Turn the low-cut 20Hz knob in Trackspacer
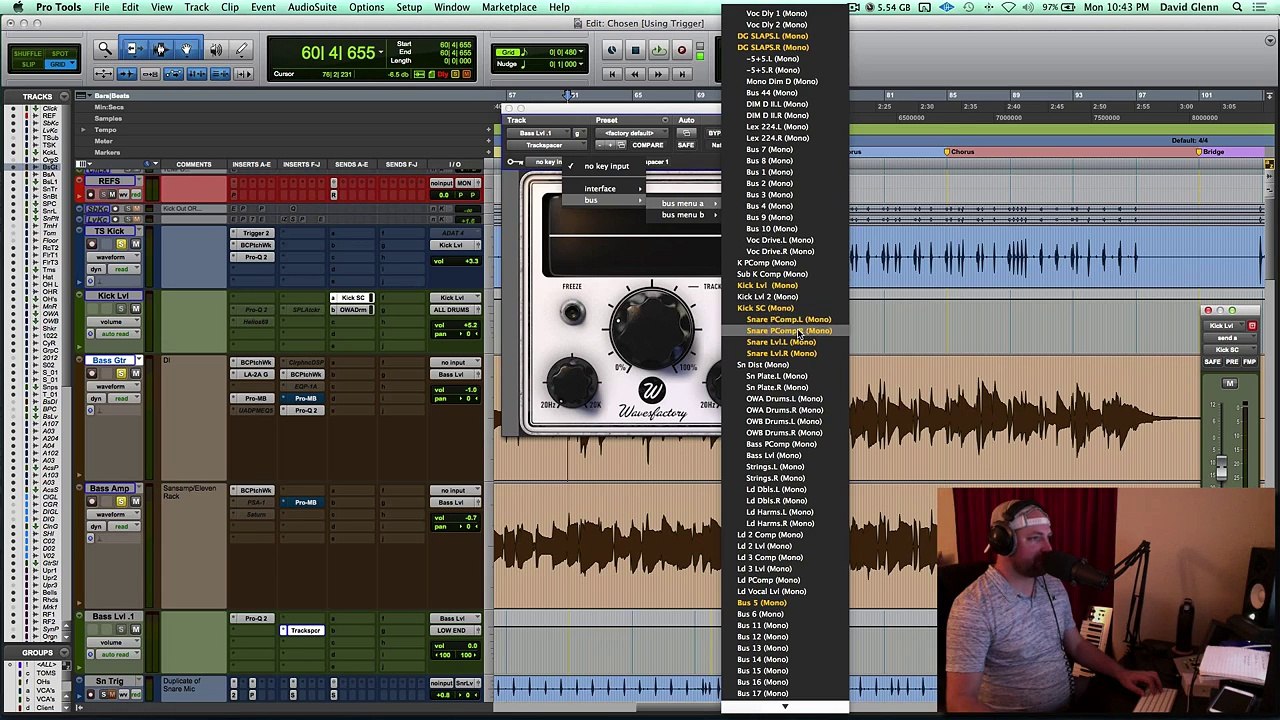The width and height of the screenshot is (1280, 720). [x=572, y=382]
